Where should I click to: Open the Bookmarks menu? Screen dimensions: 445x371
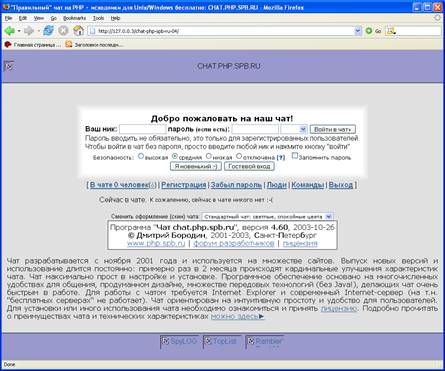coord(74,18)
